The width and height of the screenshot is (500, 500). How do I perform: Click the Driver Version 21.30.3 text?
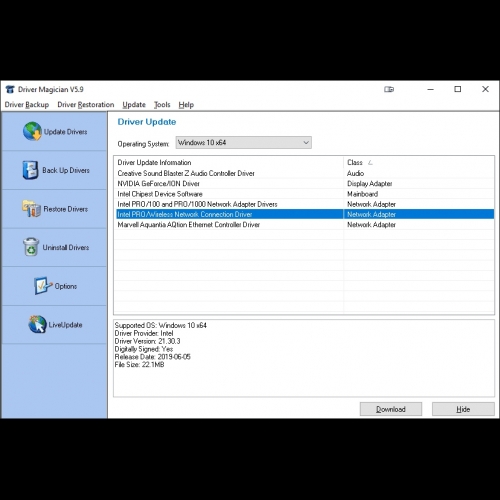pyautogui.click(x=147, y=341)
